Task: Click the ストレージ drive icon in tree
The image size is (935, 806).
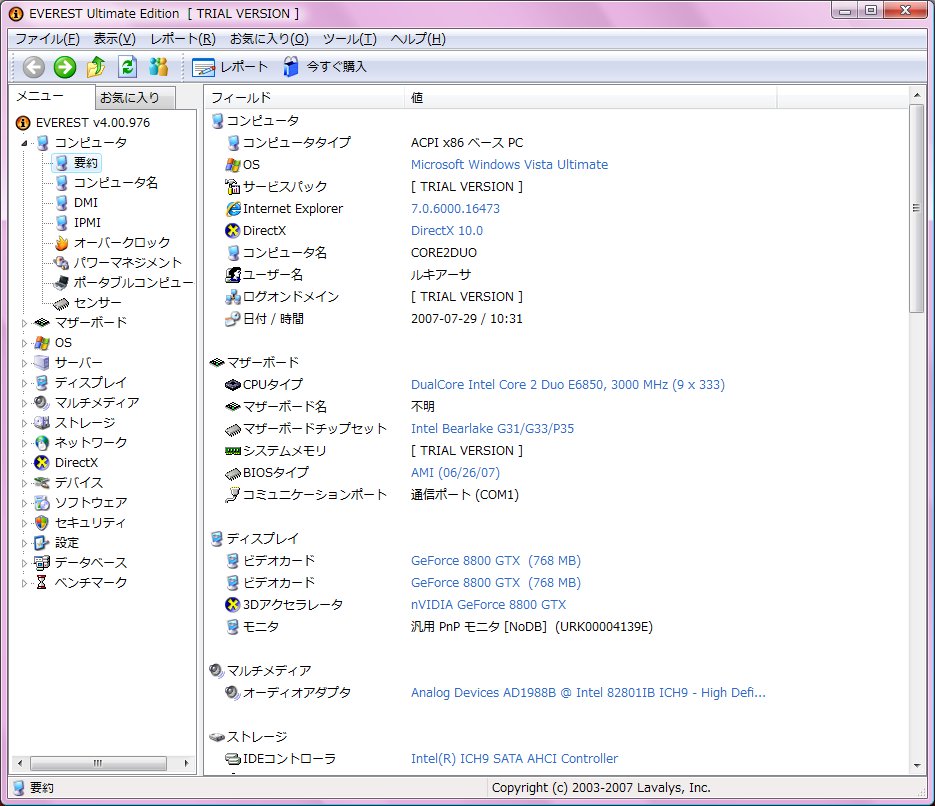Action: 42,423
